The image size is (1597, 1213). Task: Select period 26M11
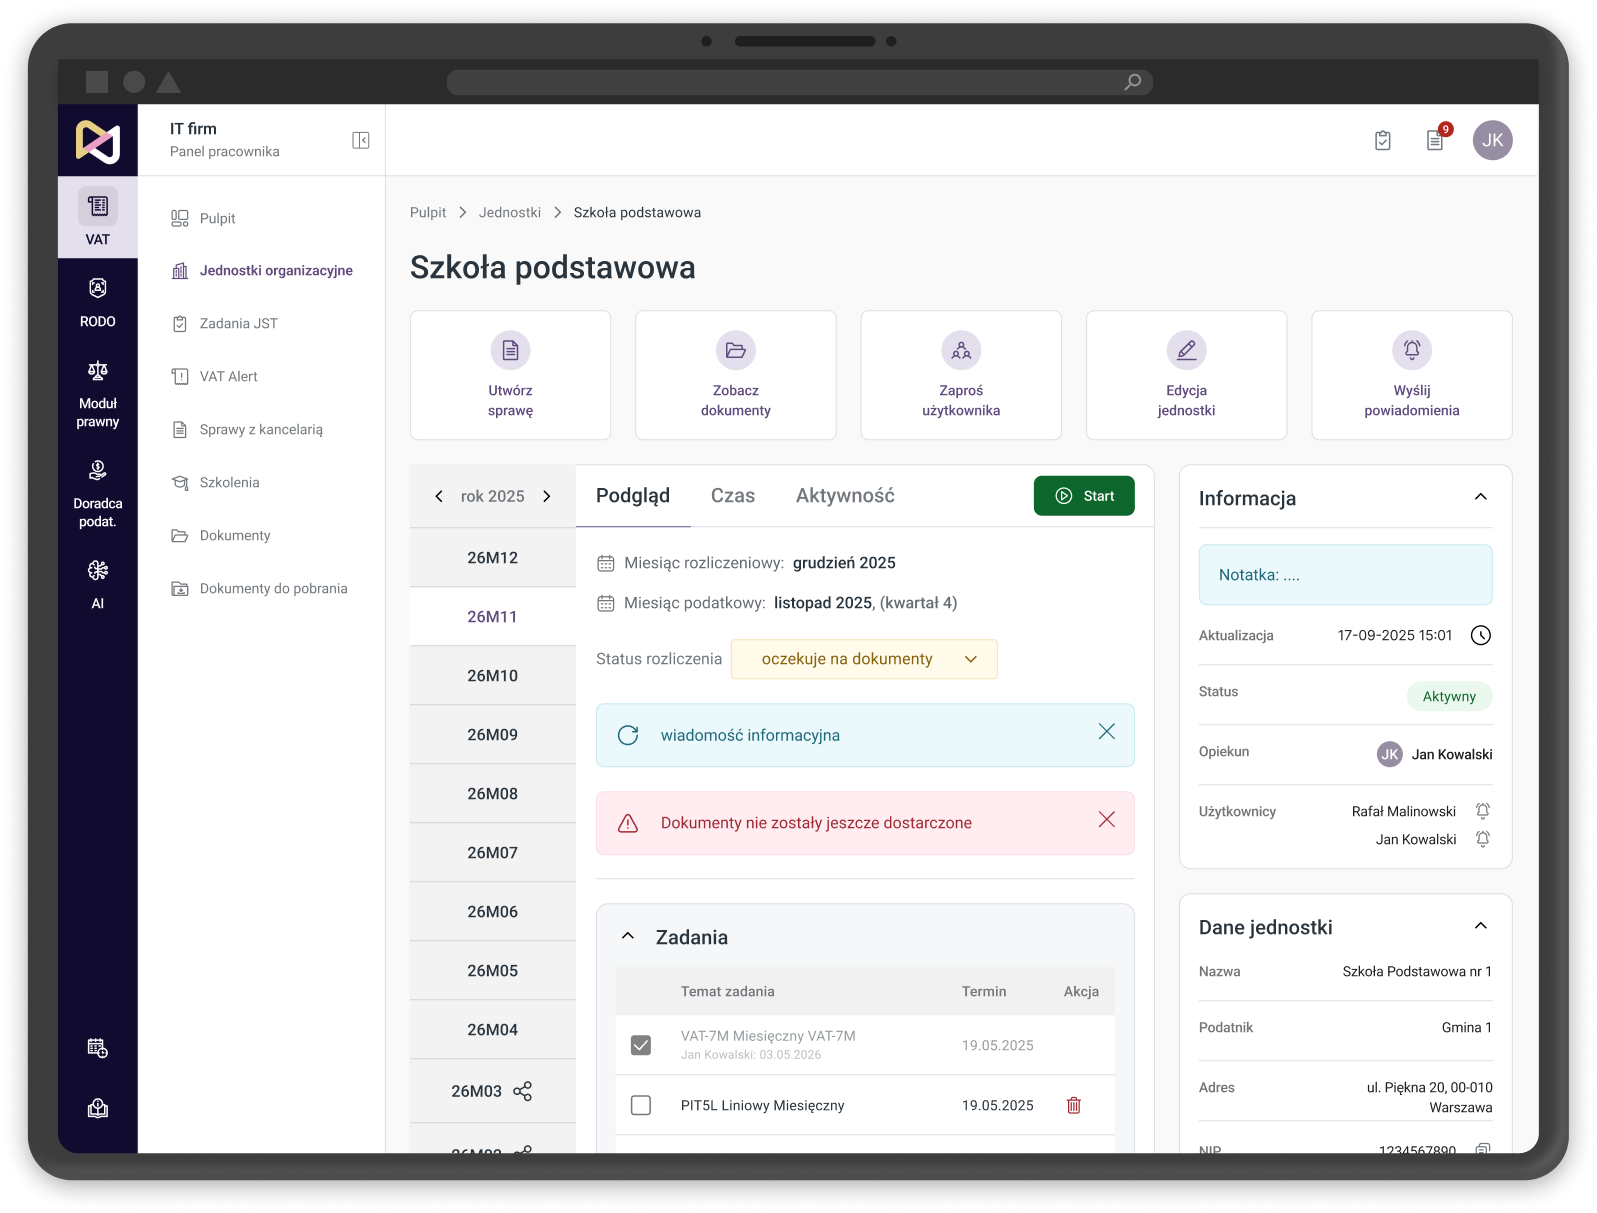pos(493,617)
